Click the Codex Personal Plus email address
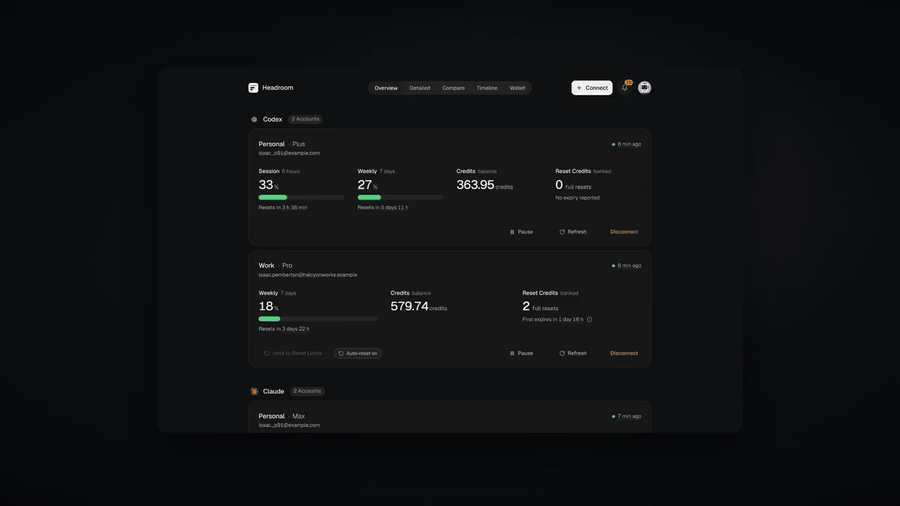This screenshot has height=506, width=900. coord(289,153)
